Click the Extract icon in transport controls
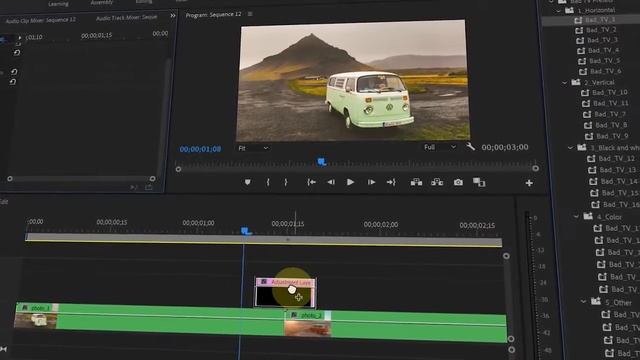This screenshot has height=360, width=640. [437, 182]
